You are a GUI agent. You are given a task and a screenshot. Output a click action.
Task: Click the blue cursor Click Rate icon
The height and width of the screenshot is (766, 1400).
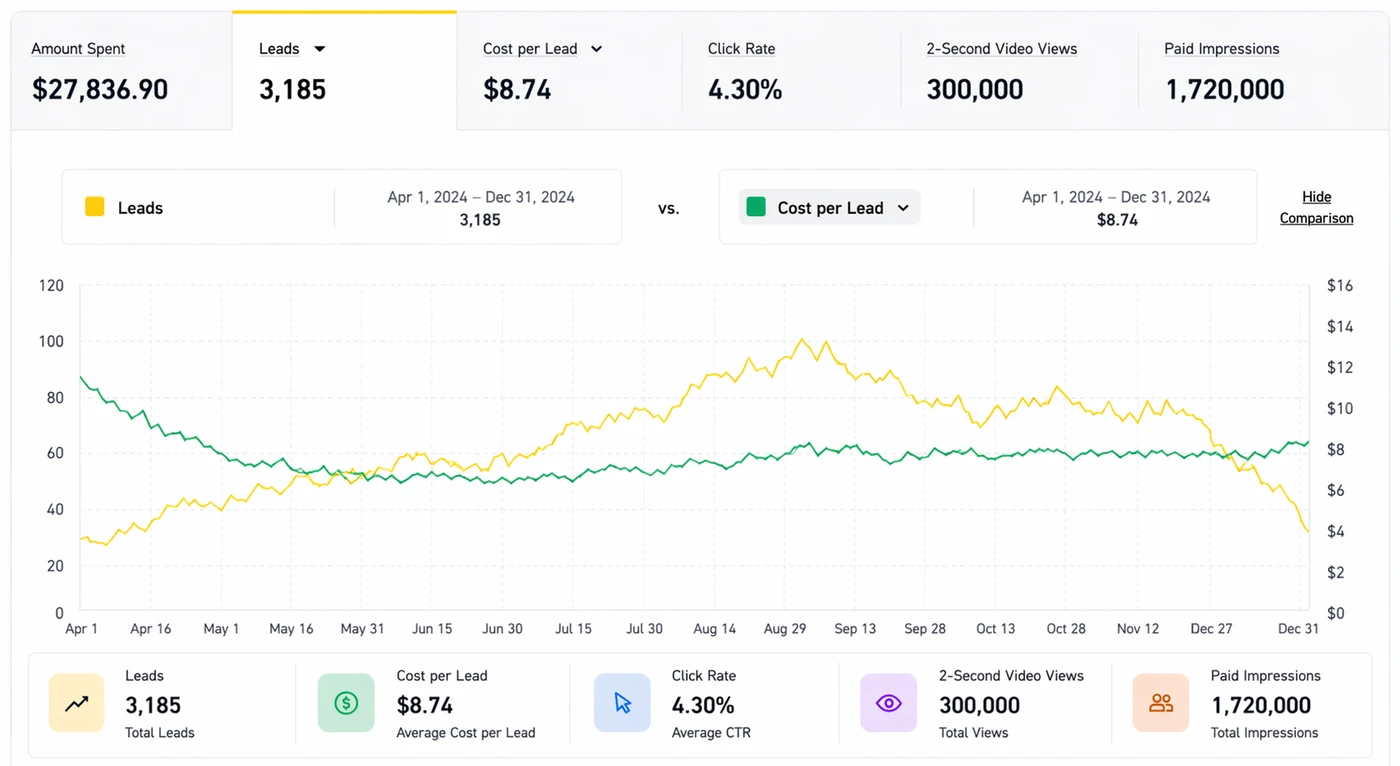point(622,703)
